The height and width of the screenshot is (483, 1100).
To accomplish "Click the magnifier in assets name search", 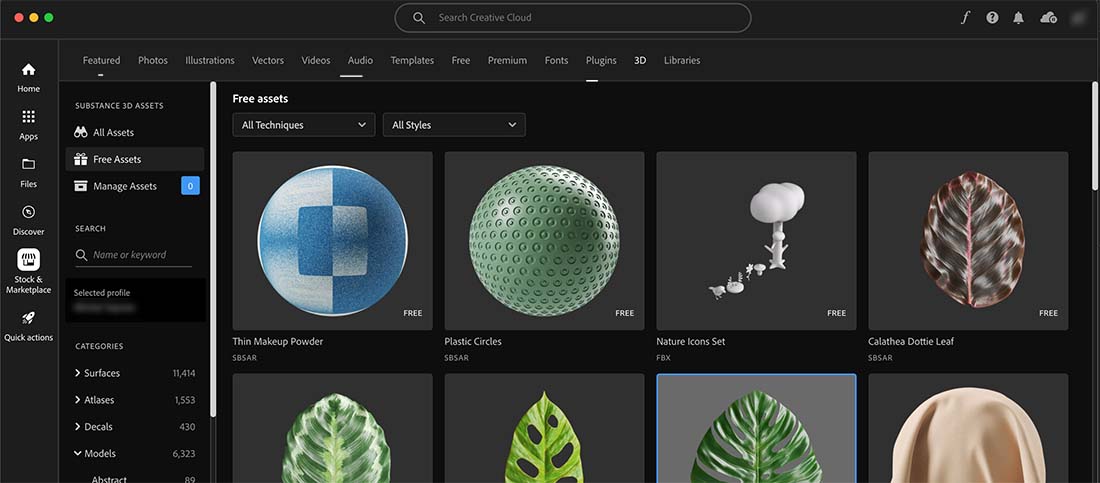I will click(82, 255).
